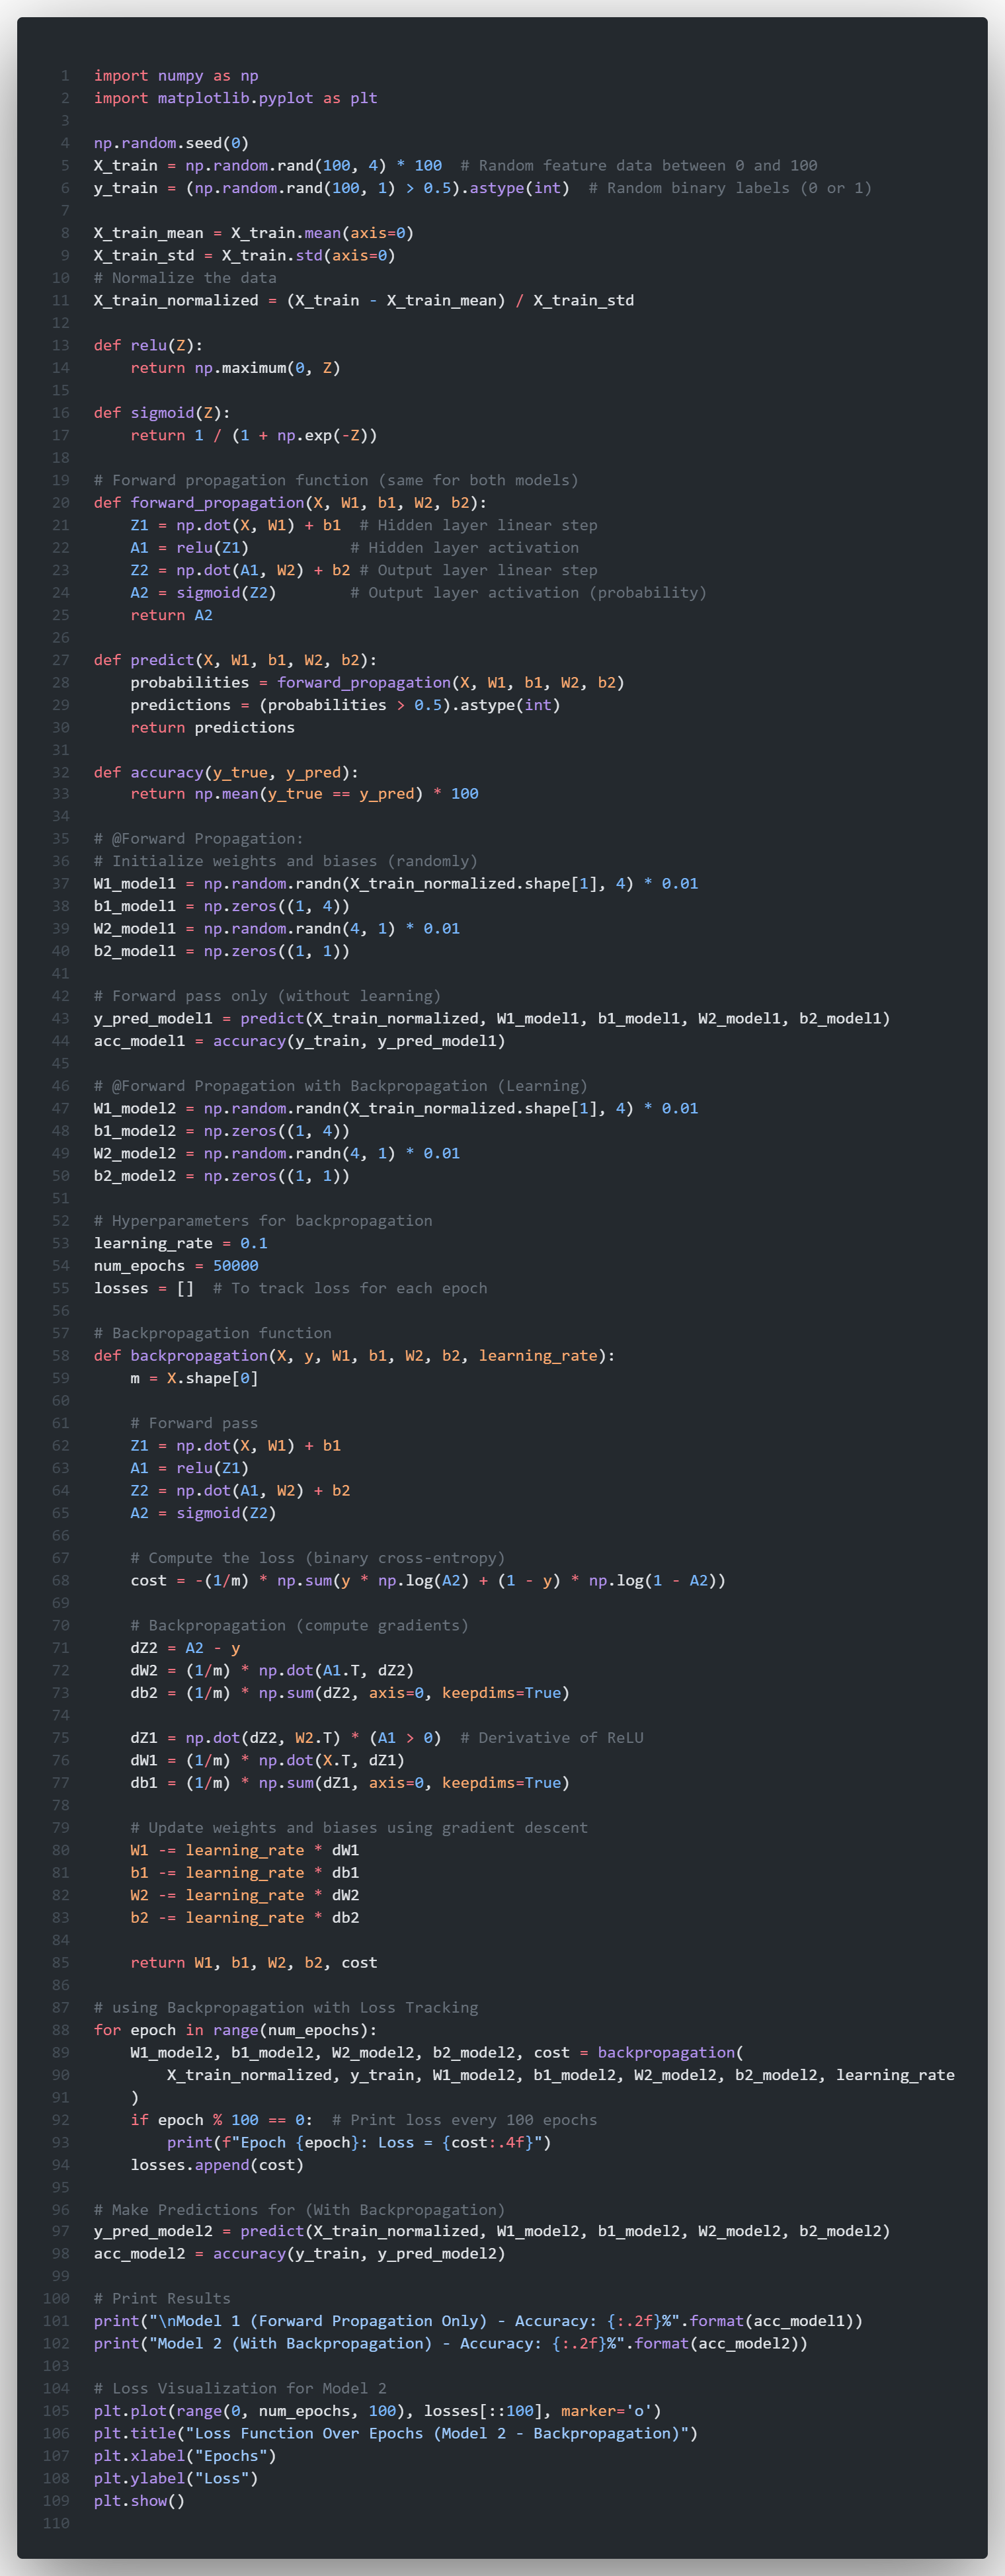The image size is (1005, 2576).
Task: Click the 'import numpy as np' line
Action: tap(176, 76)
